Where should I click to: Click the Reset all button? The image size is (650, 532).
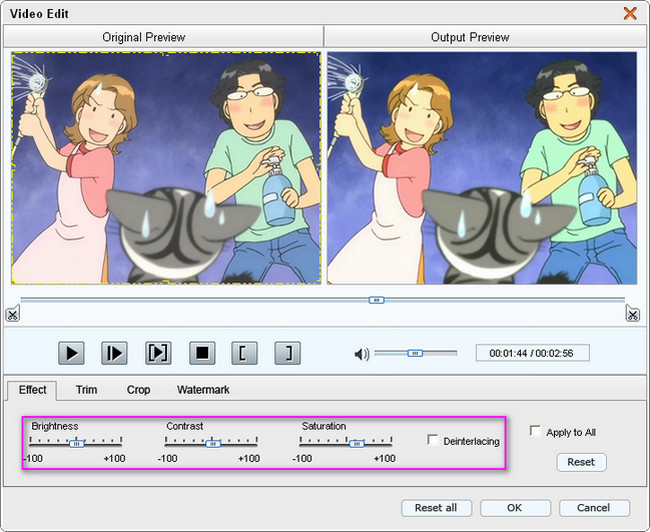(436, 508)
